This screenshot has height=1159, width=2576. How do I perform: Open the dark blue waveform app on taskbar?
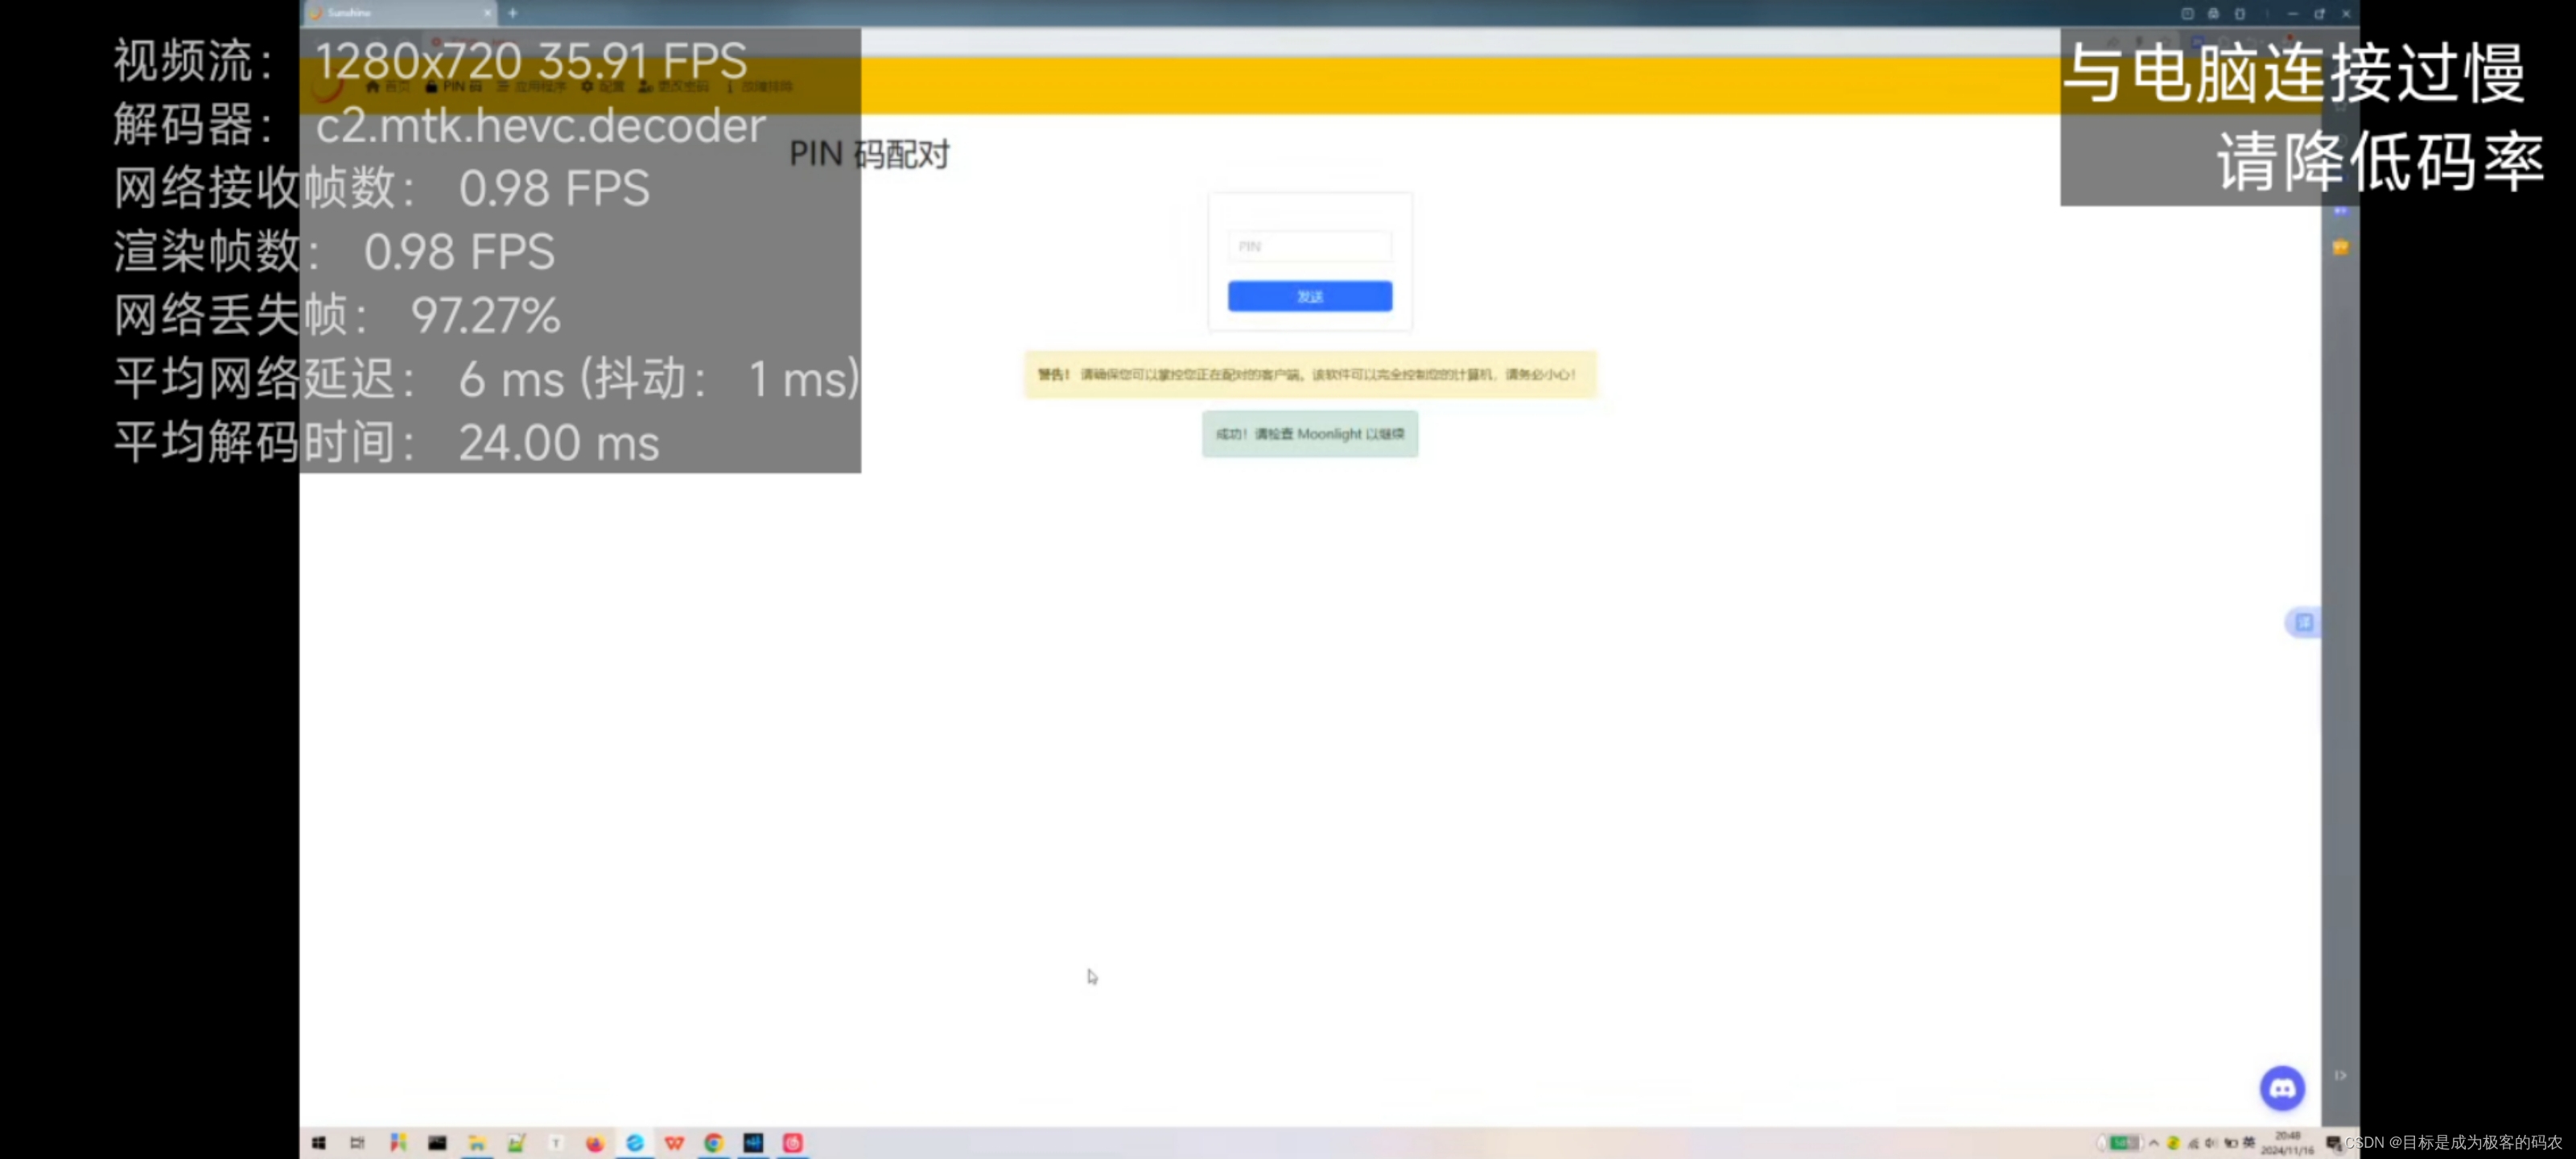pyautogui.click(x=753, y=1142)
